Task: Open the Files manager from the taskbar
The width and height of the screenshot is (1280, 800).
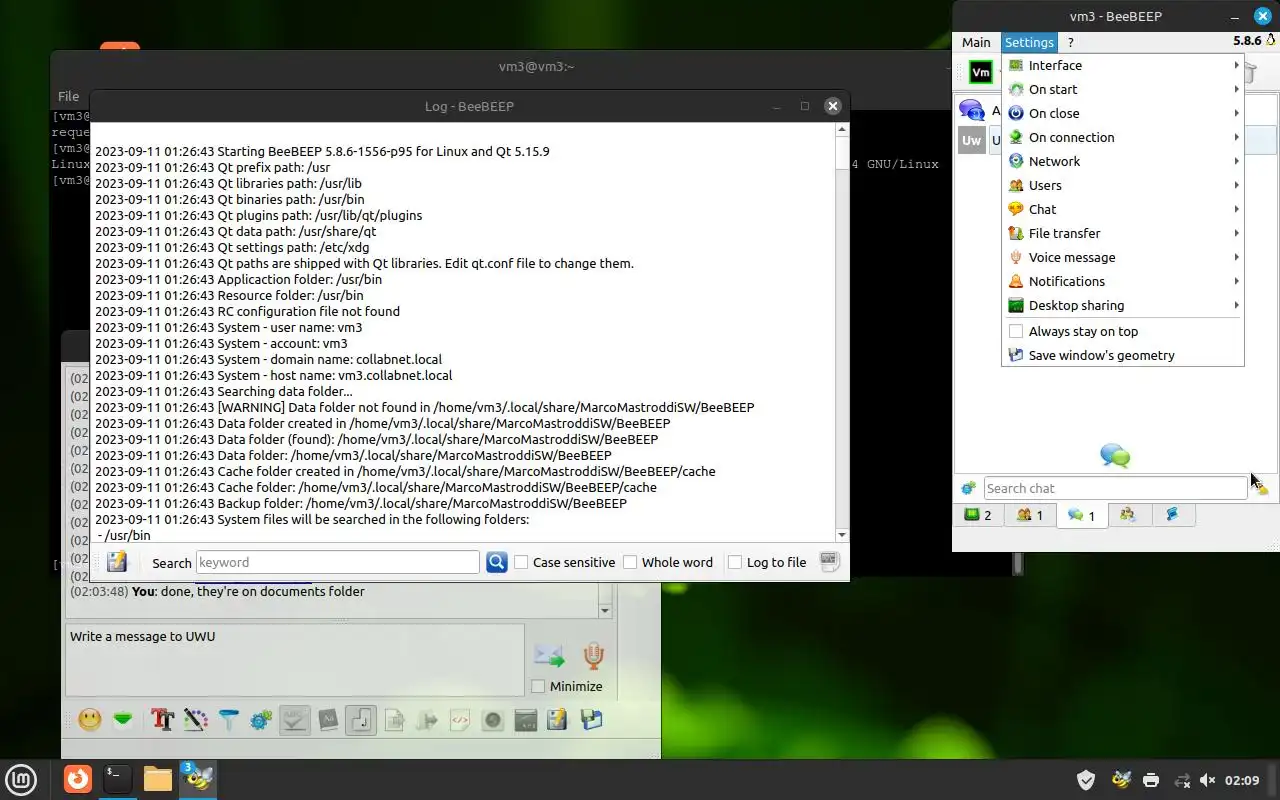Action: 157,778
